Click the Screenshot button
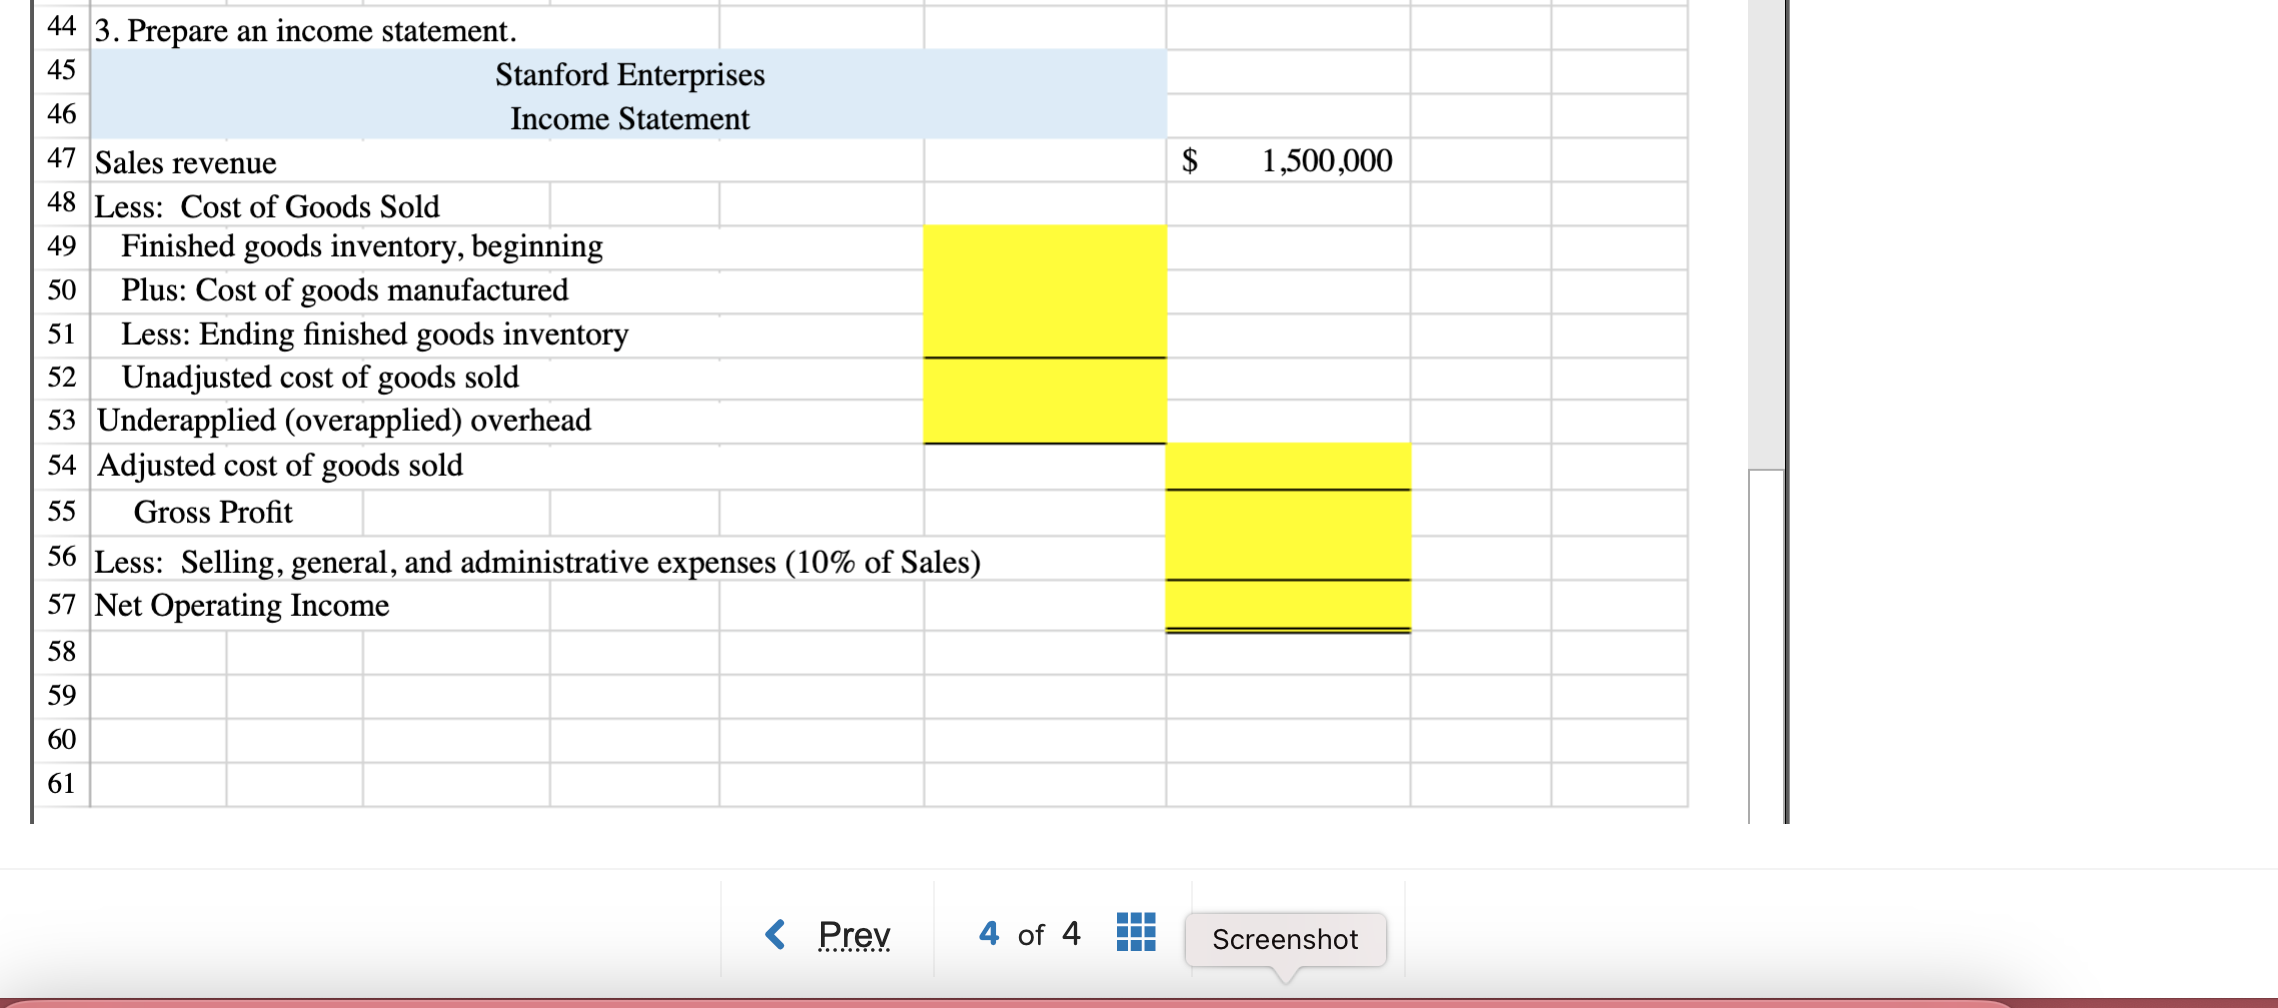 [x=1285, y=940]
